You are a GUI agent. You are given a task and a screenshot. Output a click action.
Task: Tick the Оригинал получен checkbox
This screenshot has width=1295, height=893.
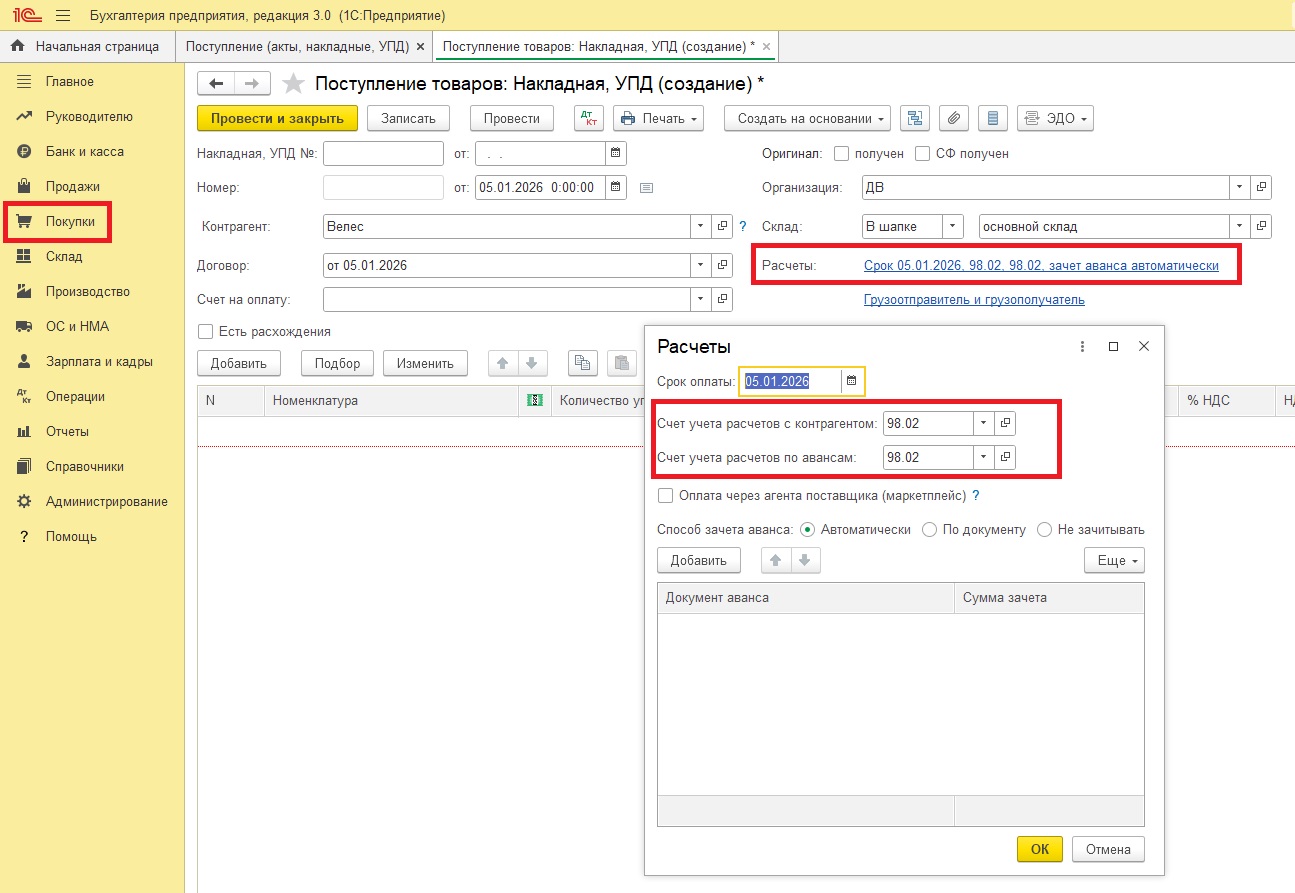point(841,154)
